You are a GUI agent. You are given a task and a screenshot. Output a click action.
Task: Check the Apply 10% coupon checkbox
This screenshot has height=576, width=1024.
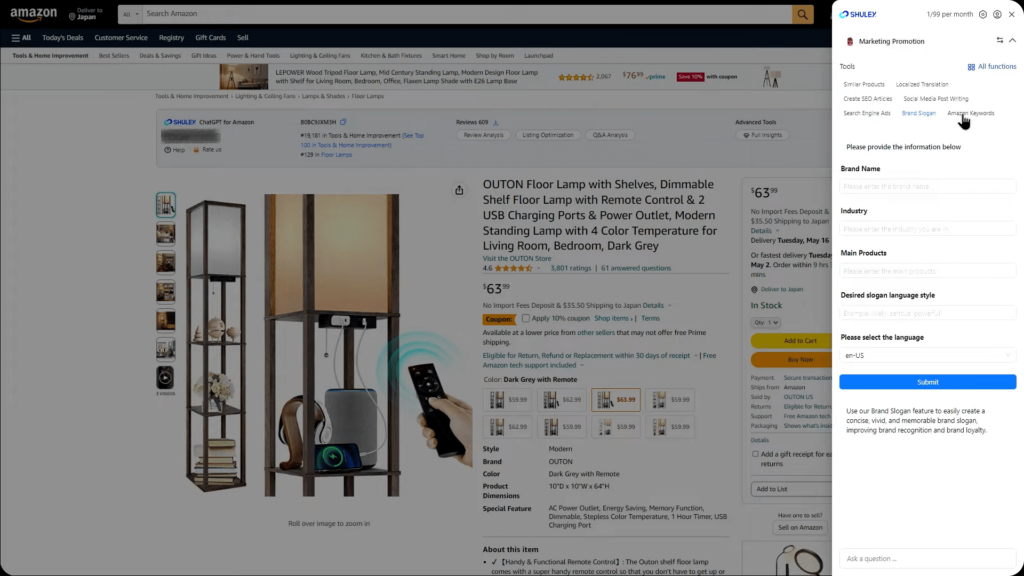tap(526, 319)
